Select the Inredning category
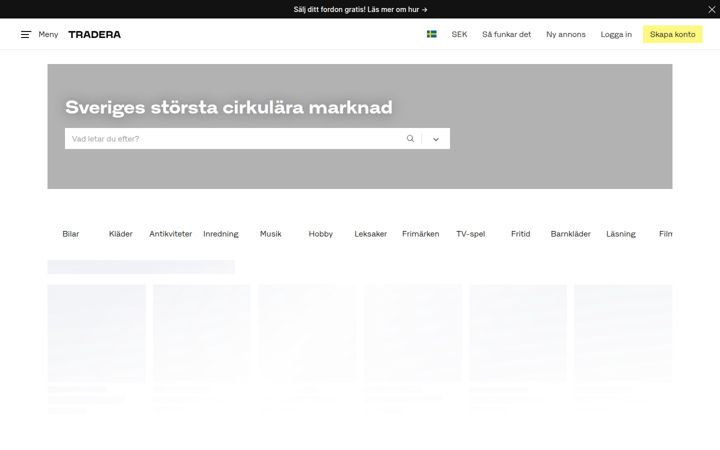 click(x=221, y=234)
